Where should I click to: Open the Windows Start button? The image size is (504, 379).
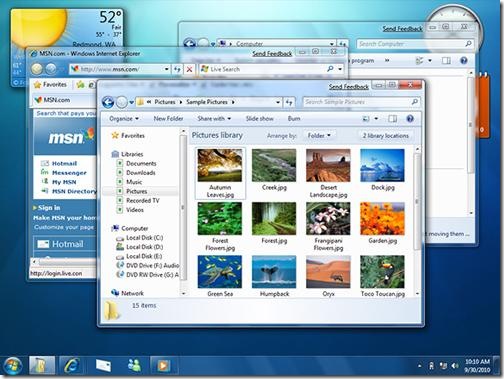point(13,365)
